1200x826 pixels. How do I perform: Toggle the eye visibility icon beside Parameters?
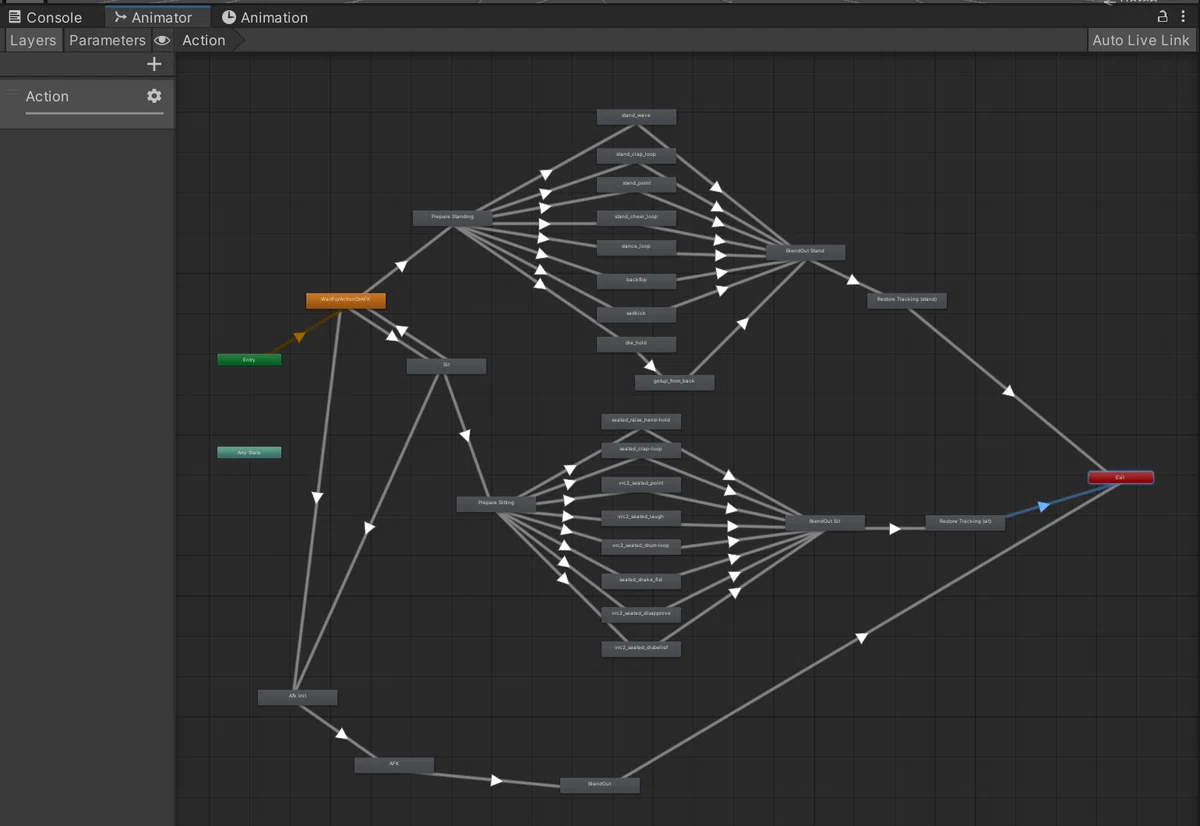pyautogui.click(x=162, y=40)
